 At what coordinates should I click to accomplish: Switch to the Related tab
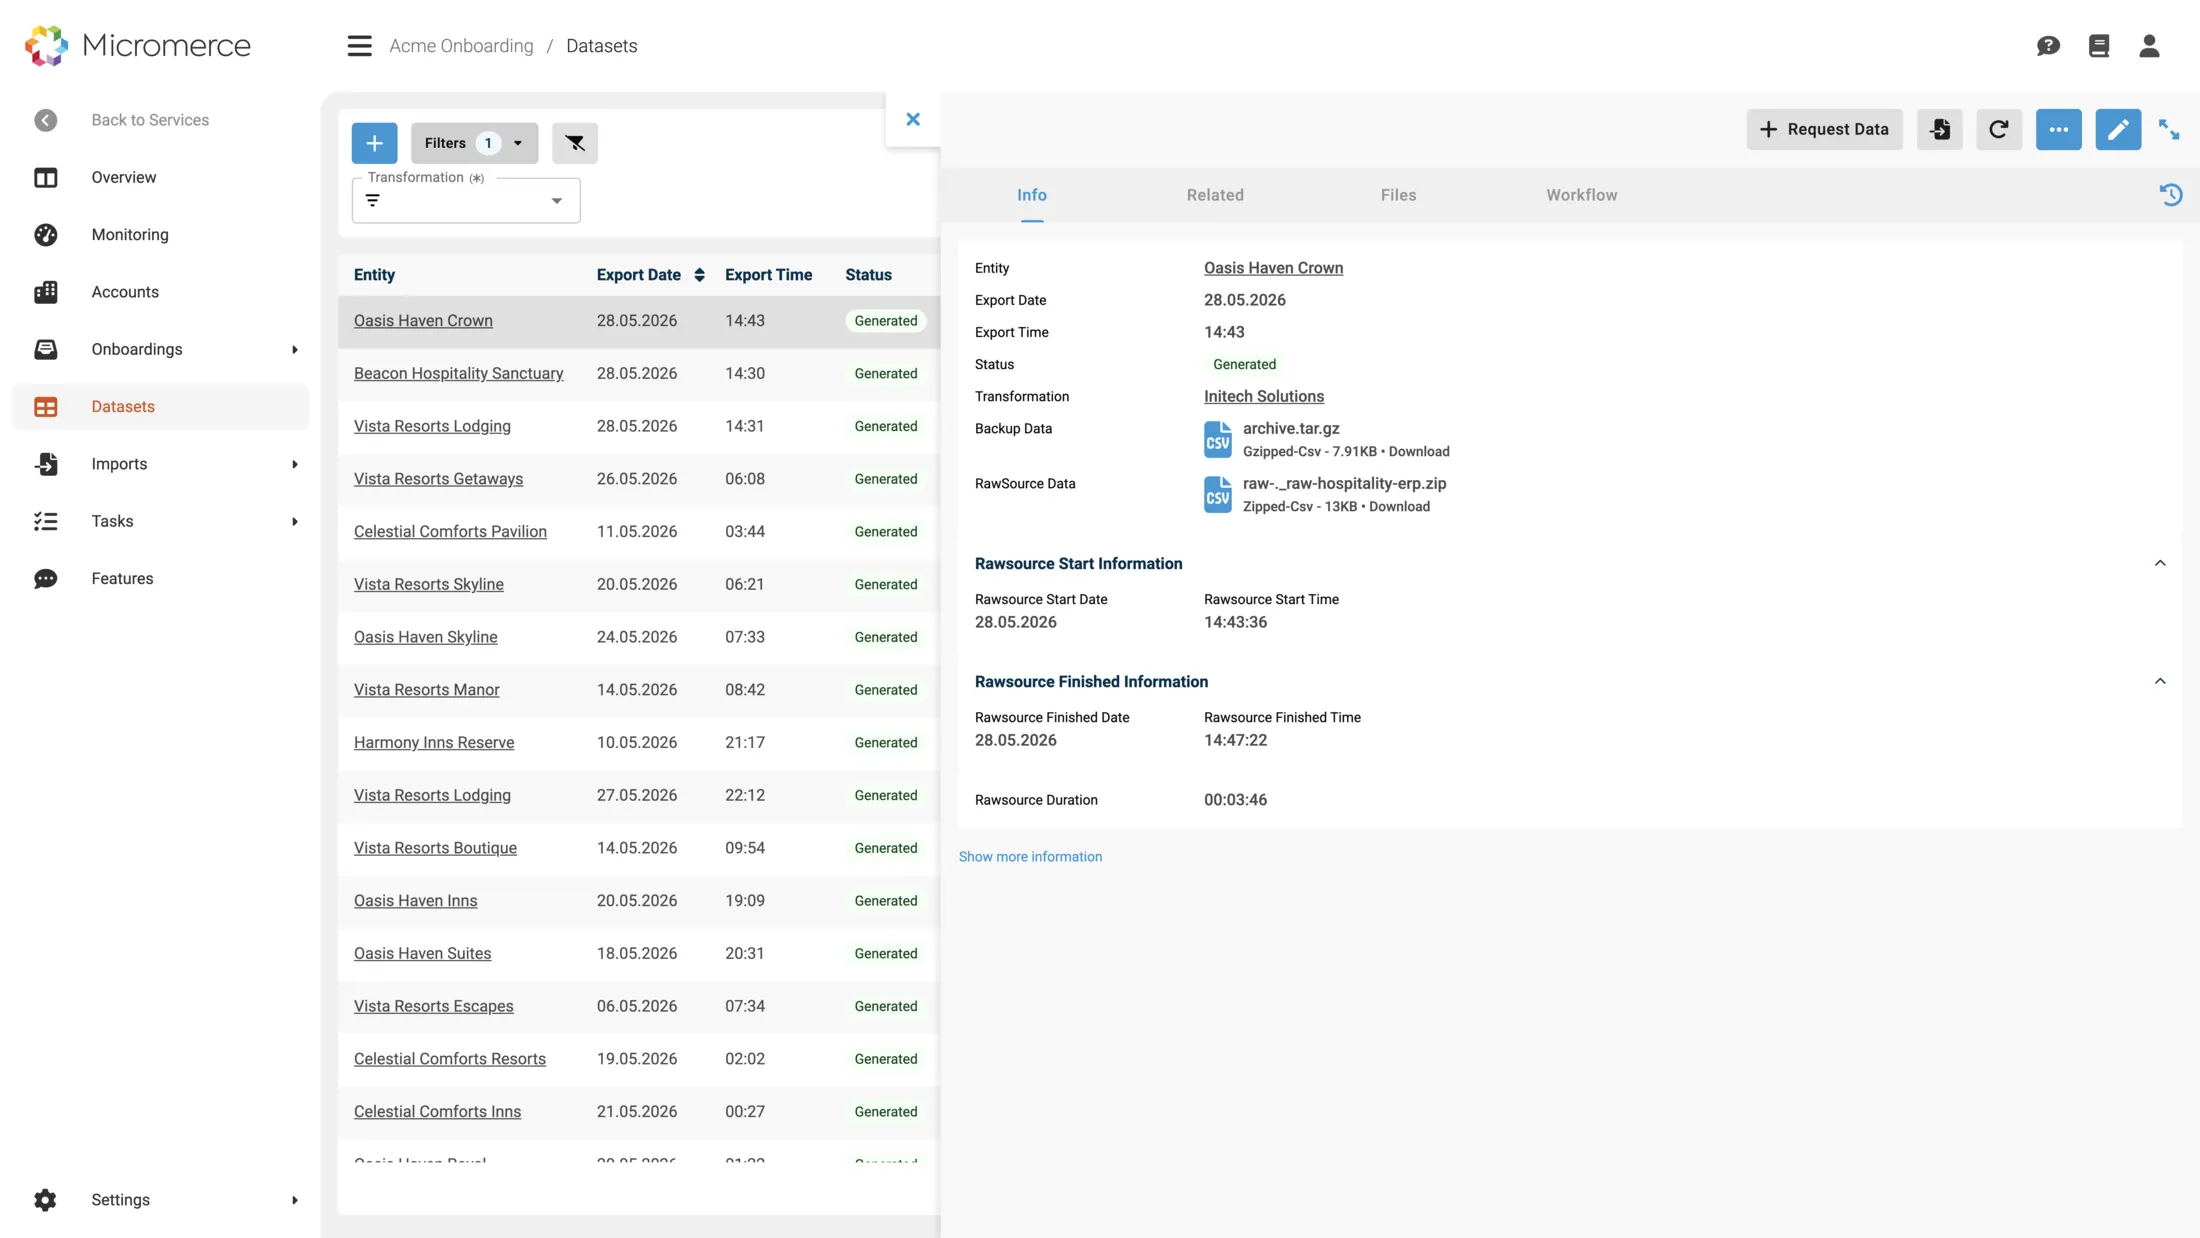point(1215,195)
